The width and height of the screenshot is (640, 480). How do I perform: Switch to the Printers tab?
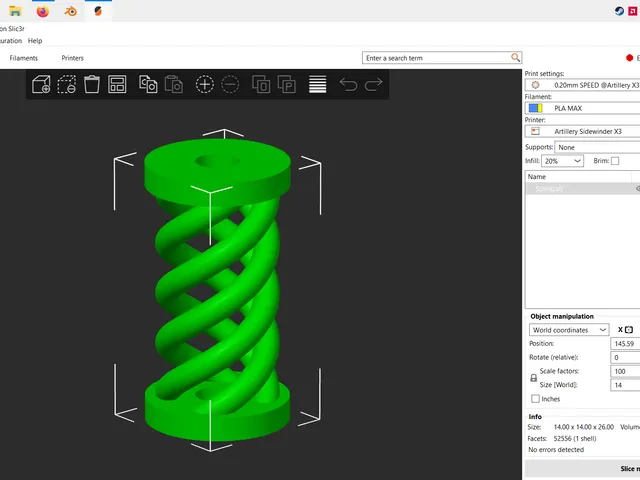pos(72,58)
